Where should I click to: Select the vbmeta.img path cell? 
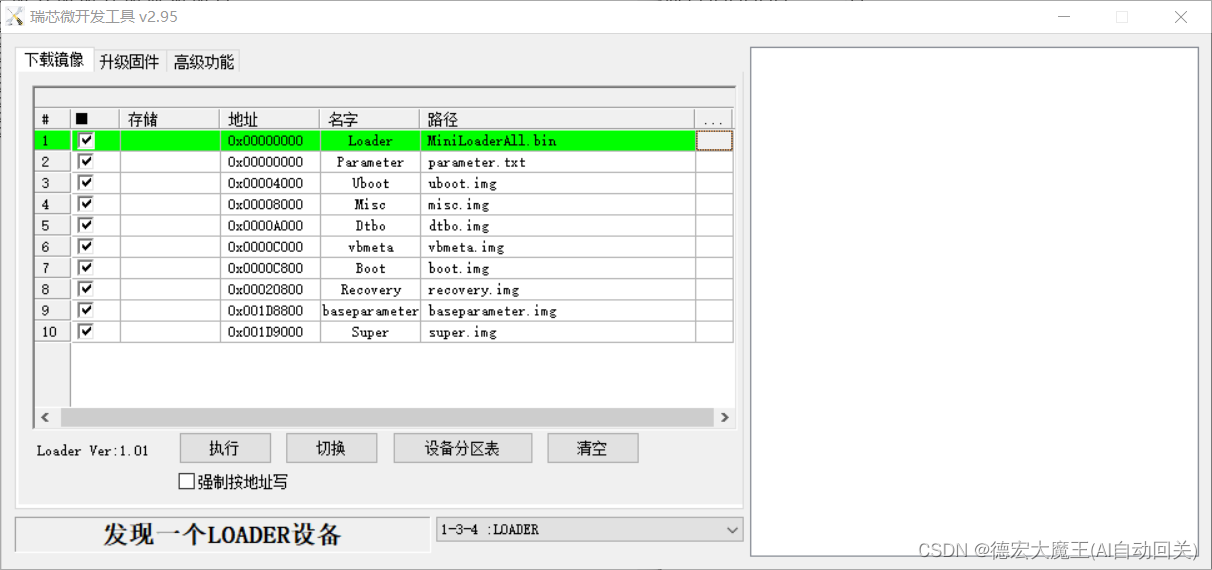pyautogui.click(x=558, y=247)
